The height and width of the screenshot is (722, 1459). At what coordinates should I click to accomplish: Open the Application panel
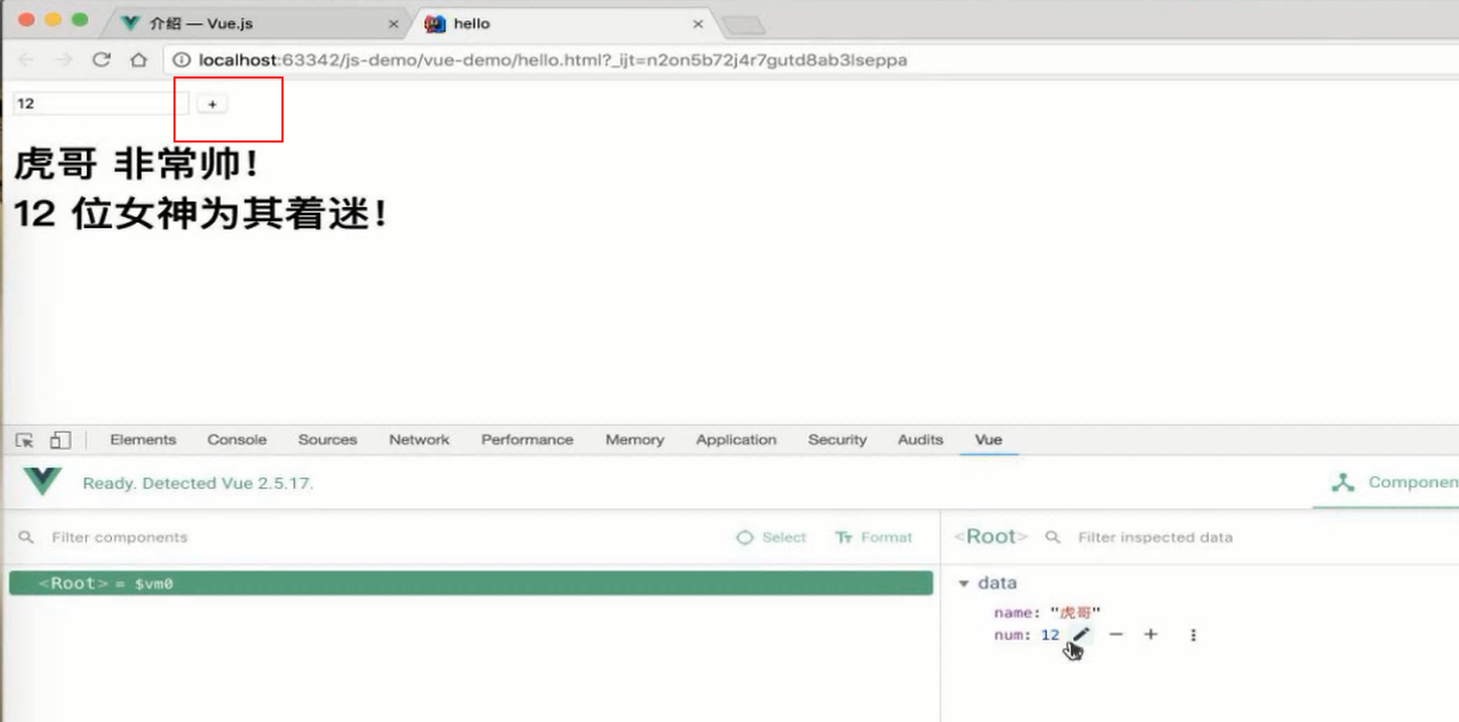tap(736, 440)
